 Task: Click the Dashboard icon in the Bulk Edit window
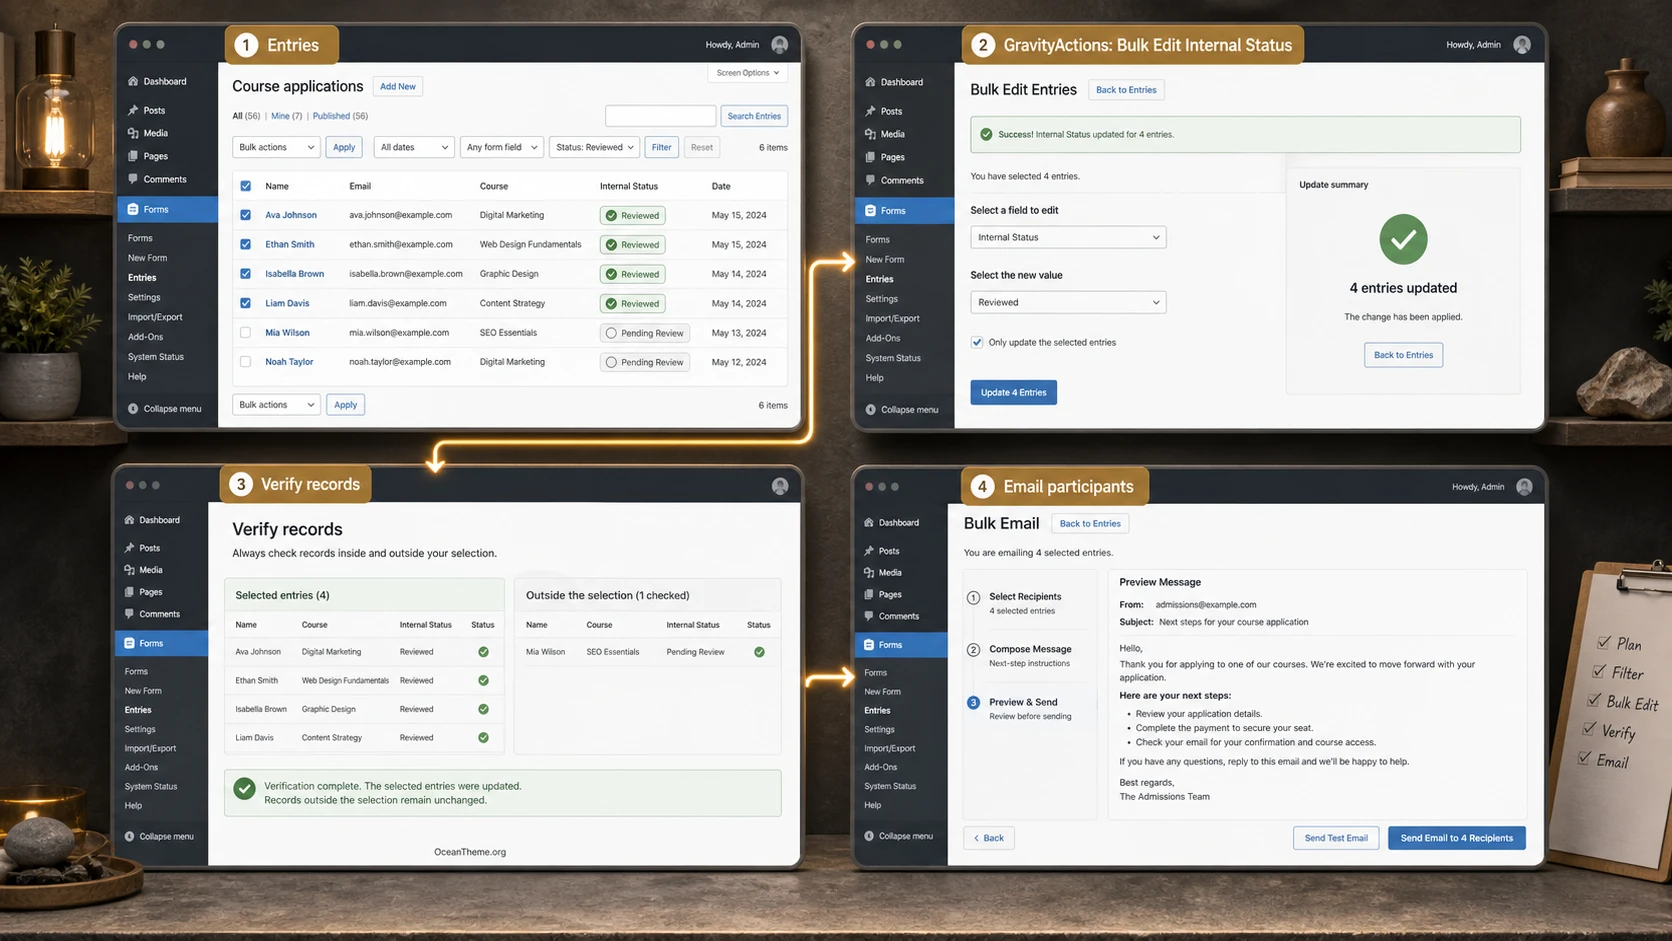pos(870,82)
